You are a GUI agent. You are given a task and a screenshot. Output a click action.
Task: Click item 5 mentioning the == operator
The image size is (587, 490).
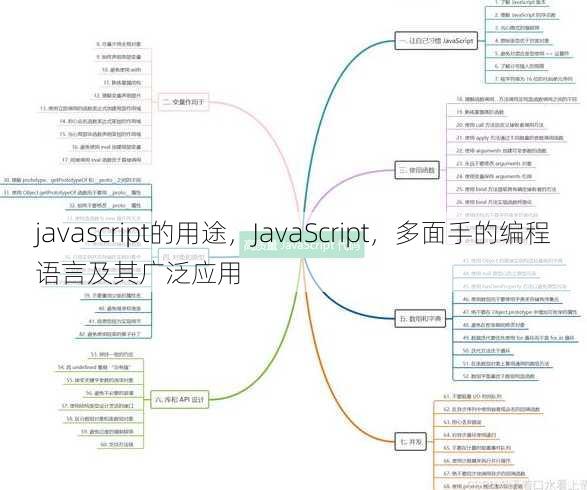(531, 54)
